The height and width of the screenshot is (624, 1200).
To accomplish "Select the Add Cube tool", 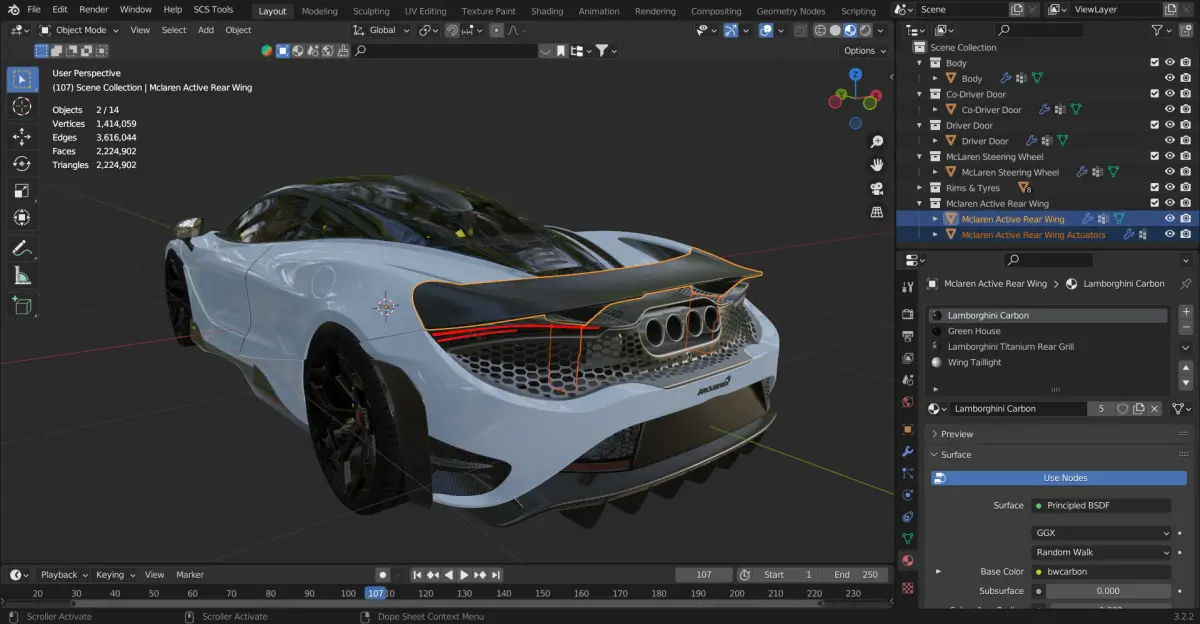I will (x=22, y=305).
